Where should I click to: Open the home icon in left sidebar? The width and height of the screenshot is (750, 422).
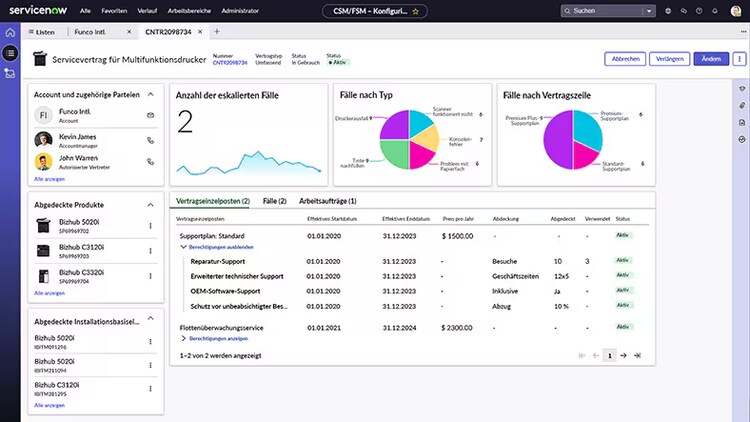pos(10,33)
